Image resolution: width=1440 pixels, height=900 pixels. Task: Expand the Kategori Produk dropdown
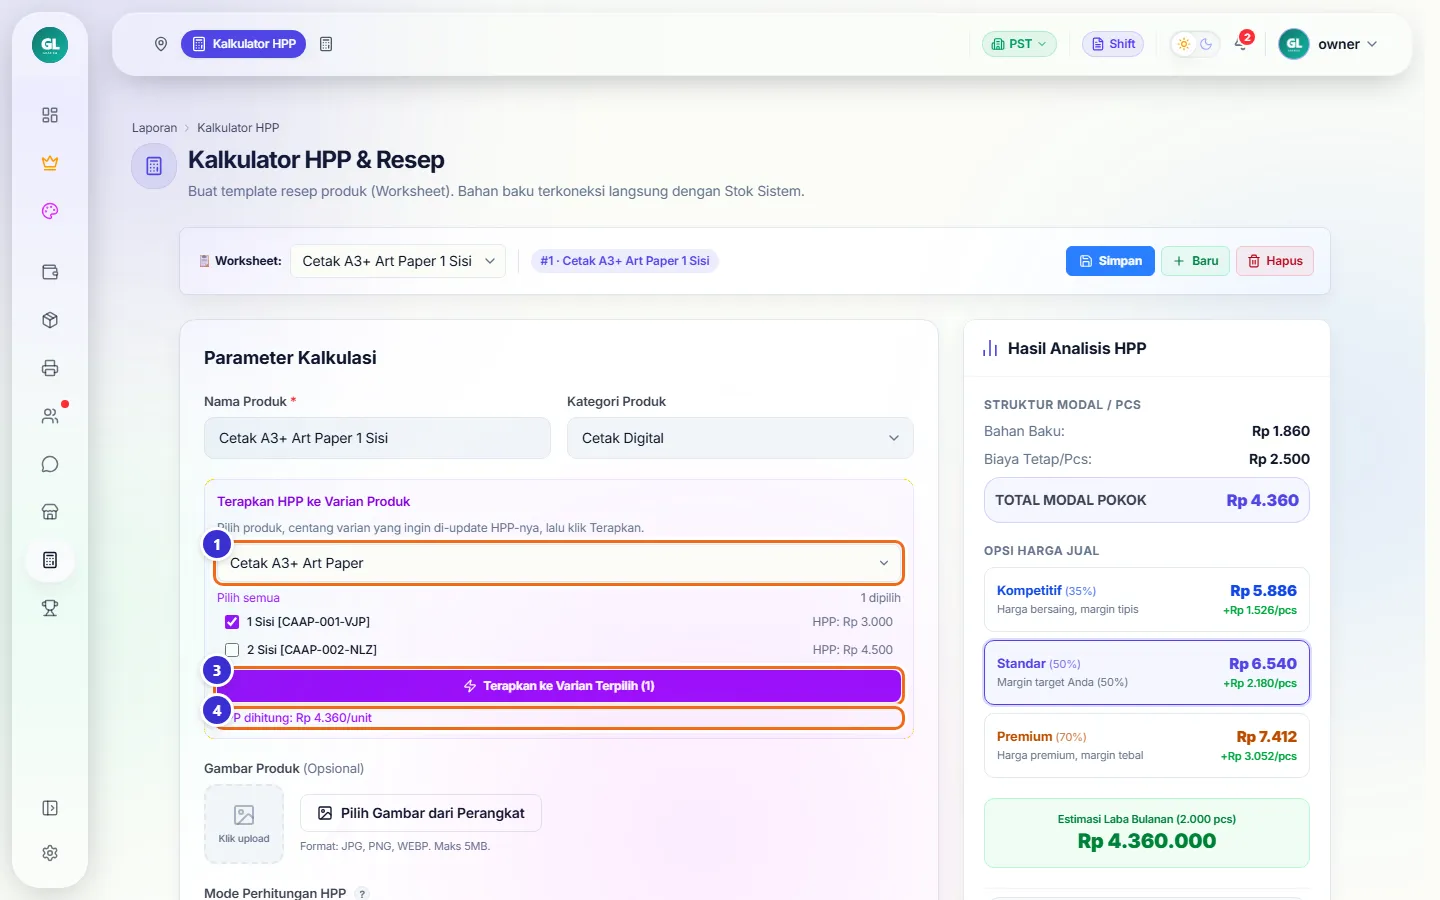point(740,438)
